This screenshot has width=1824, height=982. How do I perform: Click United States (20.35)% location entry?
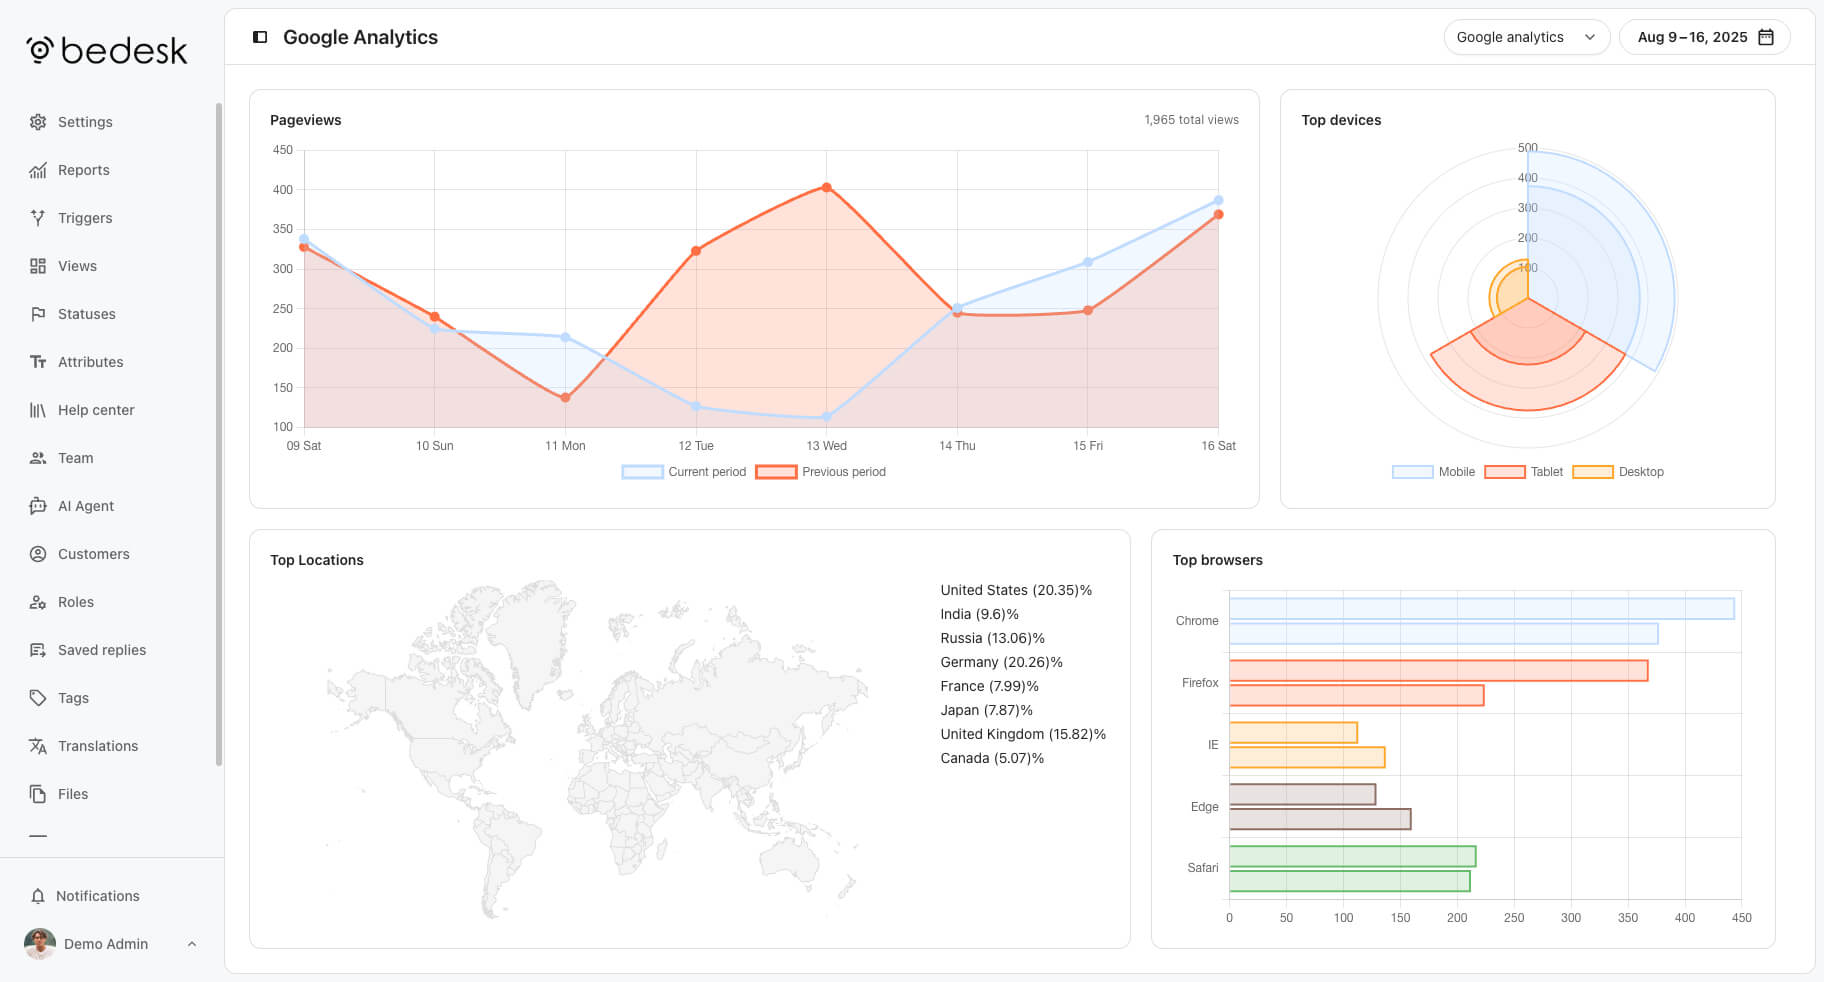[1016, 590]
